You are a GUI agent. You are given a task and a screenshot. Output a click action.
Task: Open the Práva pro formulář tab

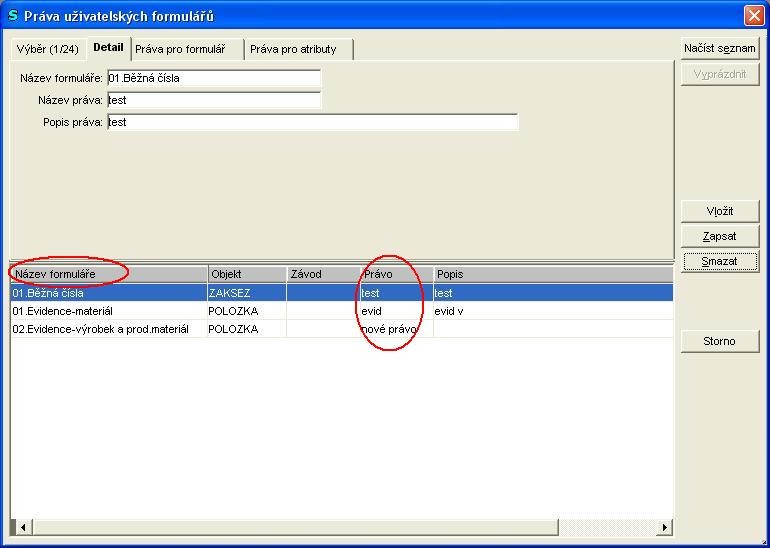(180, 49)
